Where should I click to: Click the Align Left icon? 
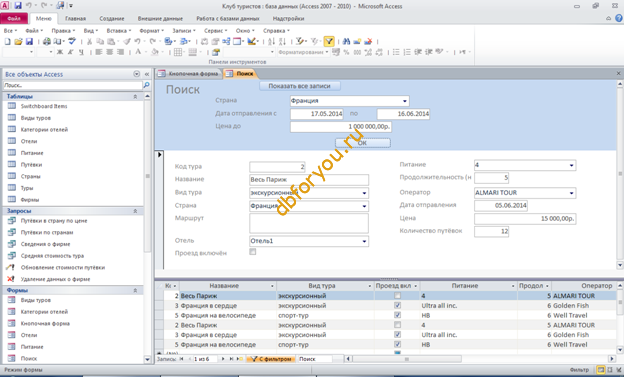coord(99,52)
